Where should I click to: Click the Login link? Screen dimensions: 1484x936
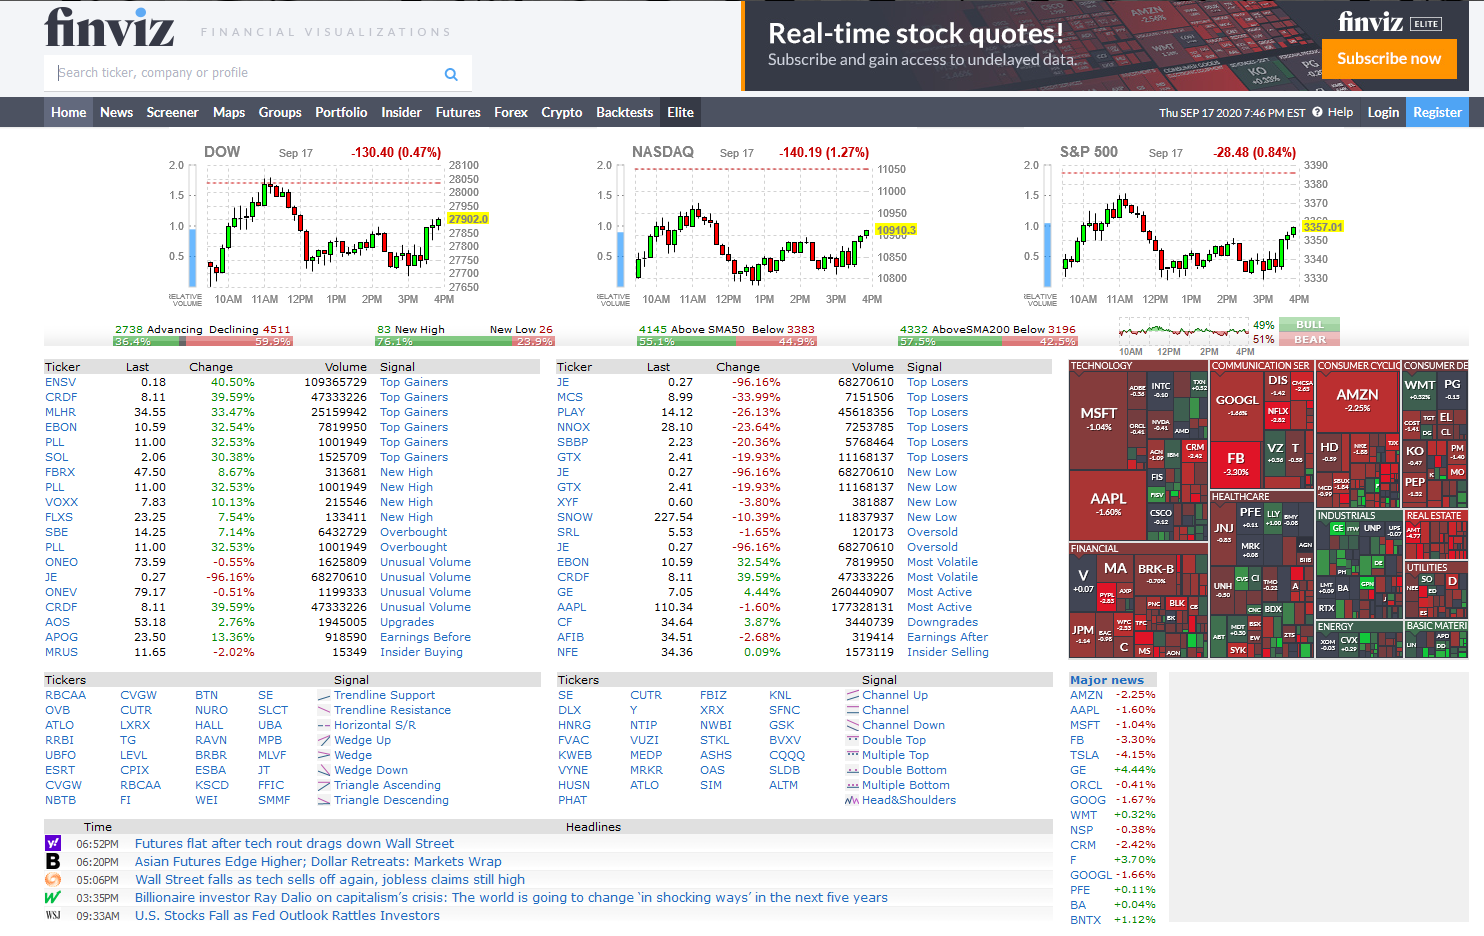coord(1383,112)
